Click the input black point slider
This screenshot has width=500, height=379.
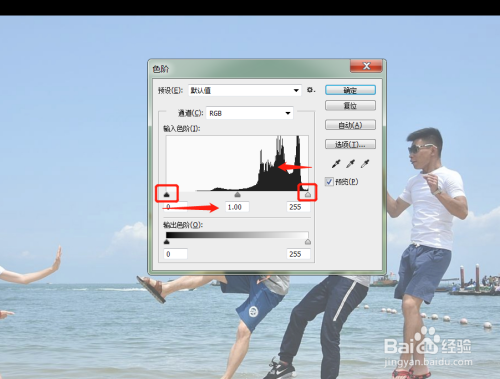(167, 194)
